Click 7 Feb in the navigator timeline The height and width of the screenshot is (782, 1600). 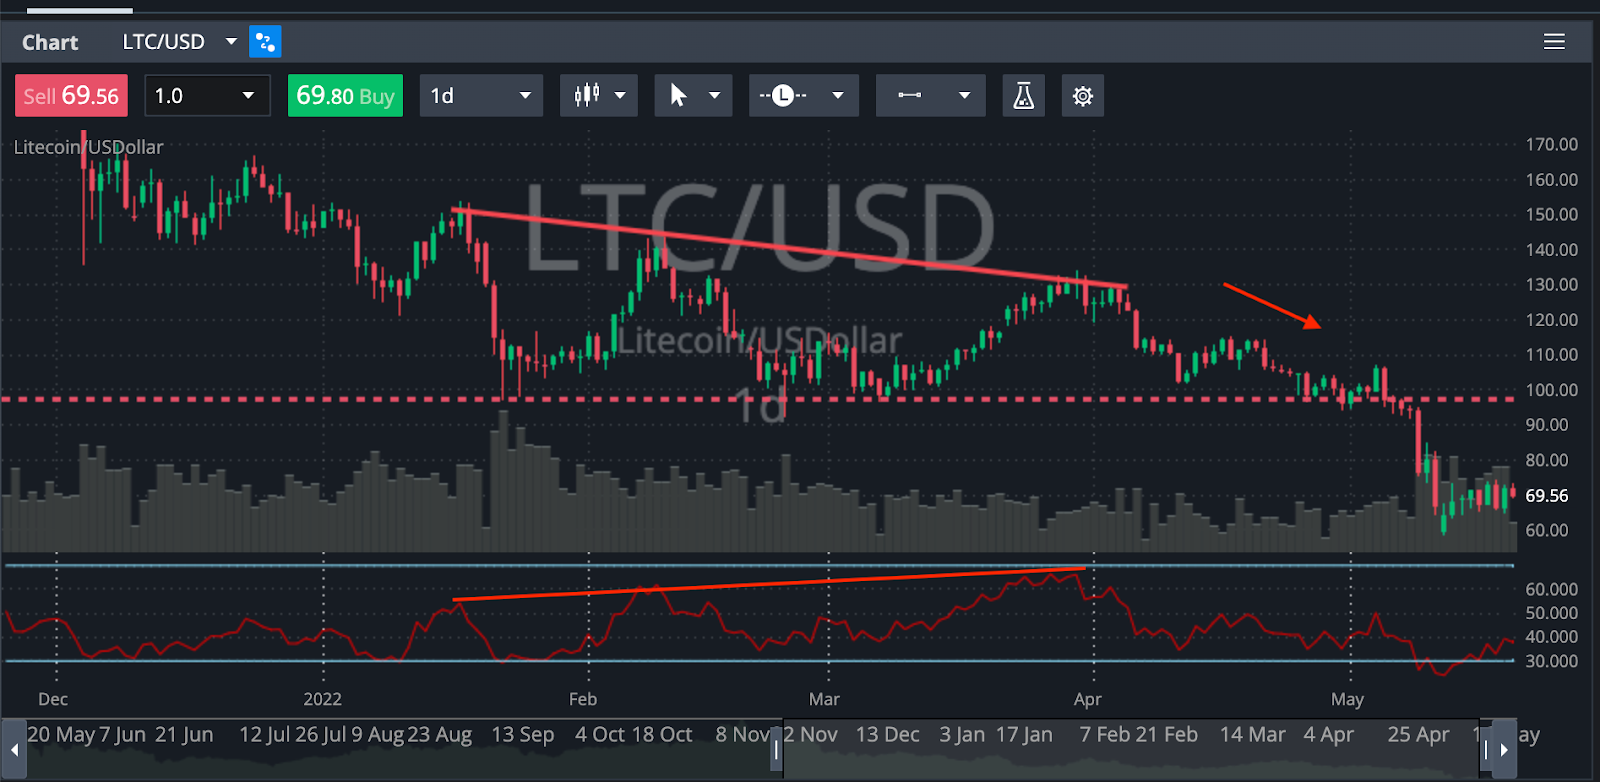pyautogui.click(x=1104, y=734)
